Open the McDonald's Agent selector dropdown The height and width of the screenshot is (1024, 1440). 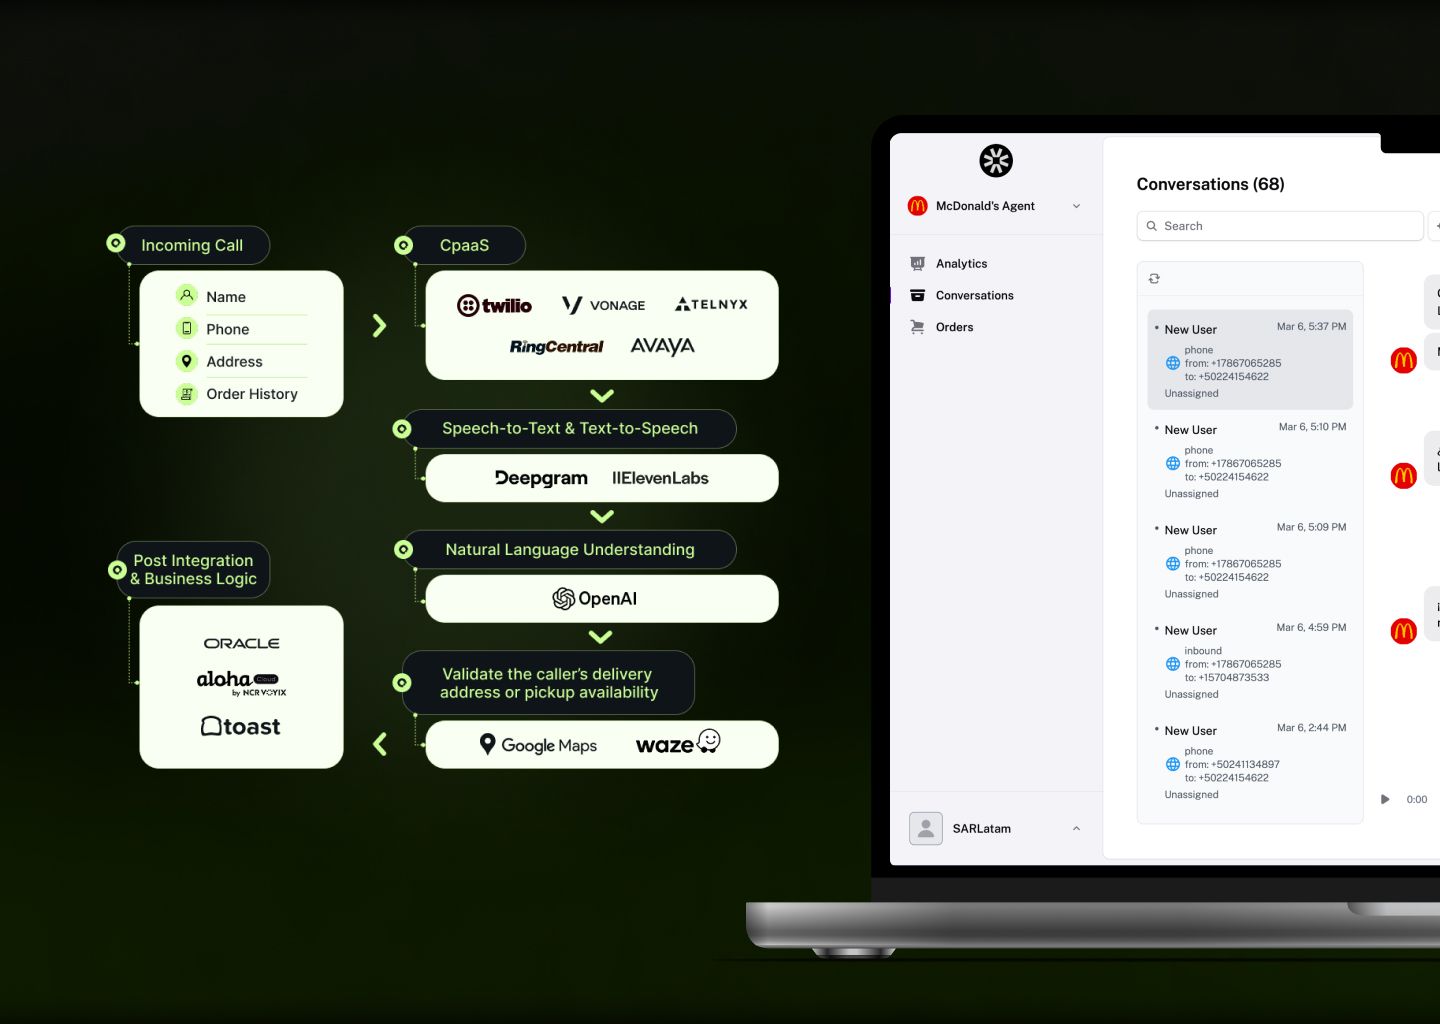[x=995, y=206]
